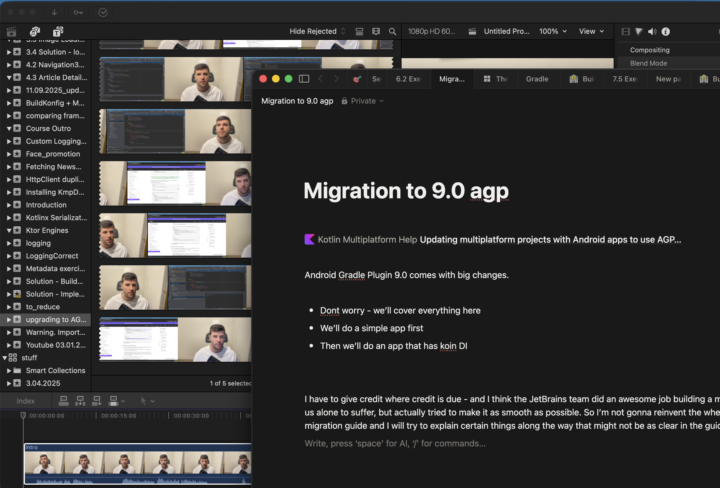This screenshot has height=488, width=720.
Task: Switch to the 6.2 Exe Notion tab
Action: click(408, 79)
